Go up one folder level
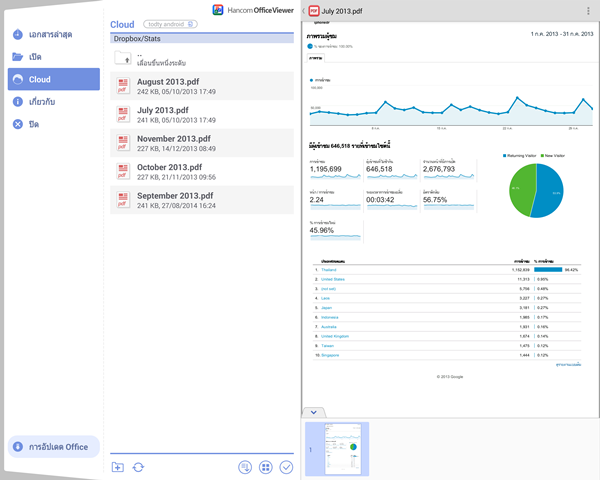The image size is (600, 480). tap(203, 59)
